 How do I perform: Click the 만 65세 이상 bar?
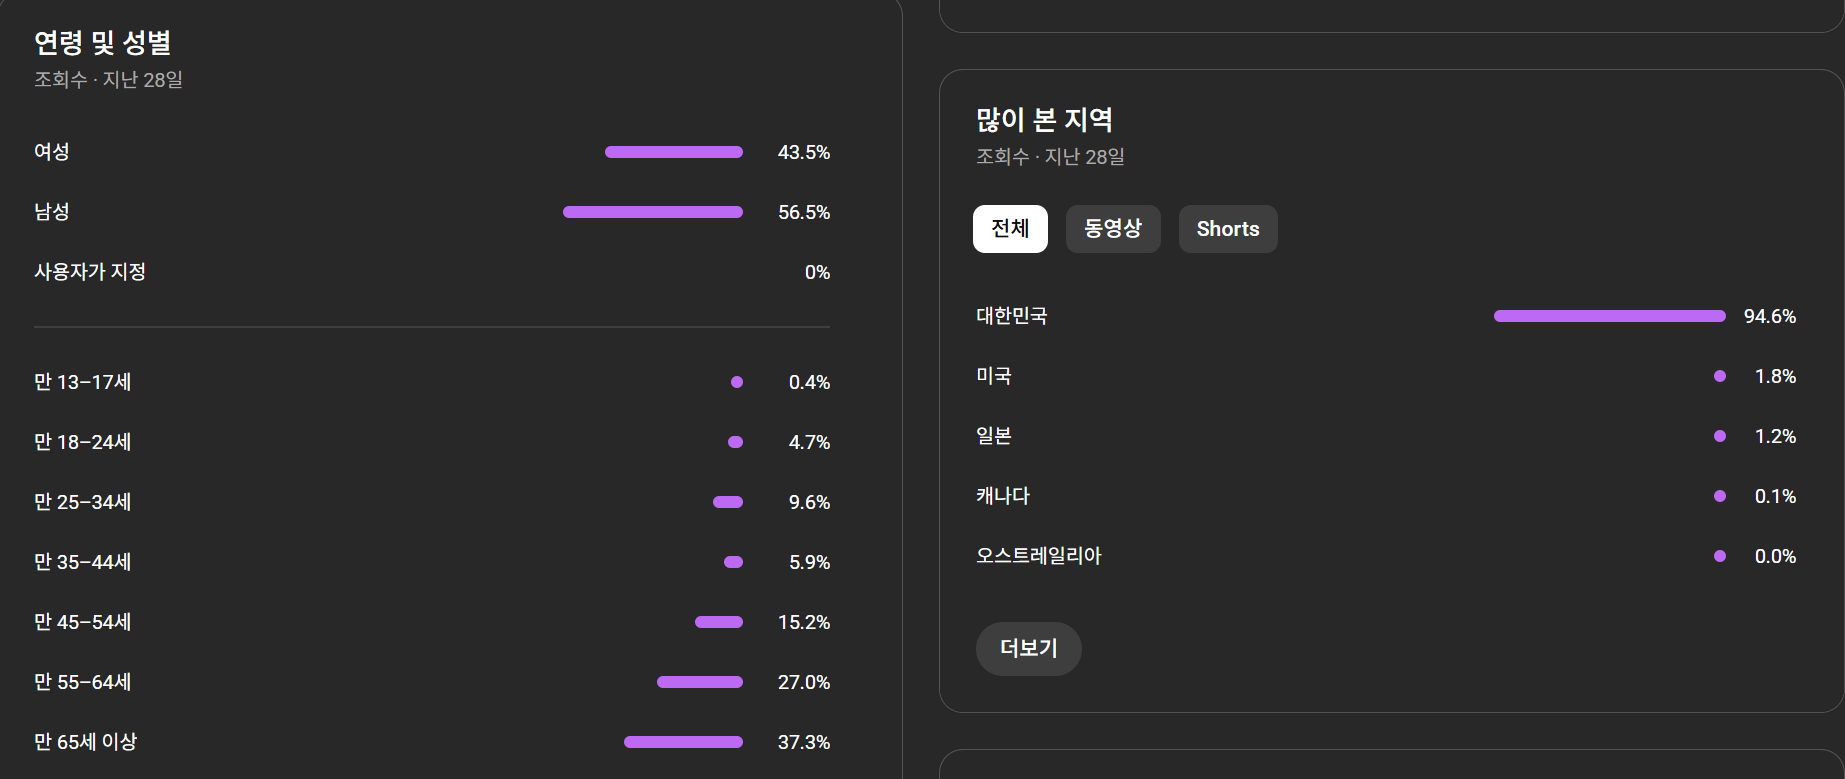point(683,742)
